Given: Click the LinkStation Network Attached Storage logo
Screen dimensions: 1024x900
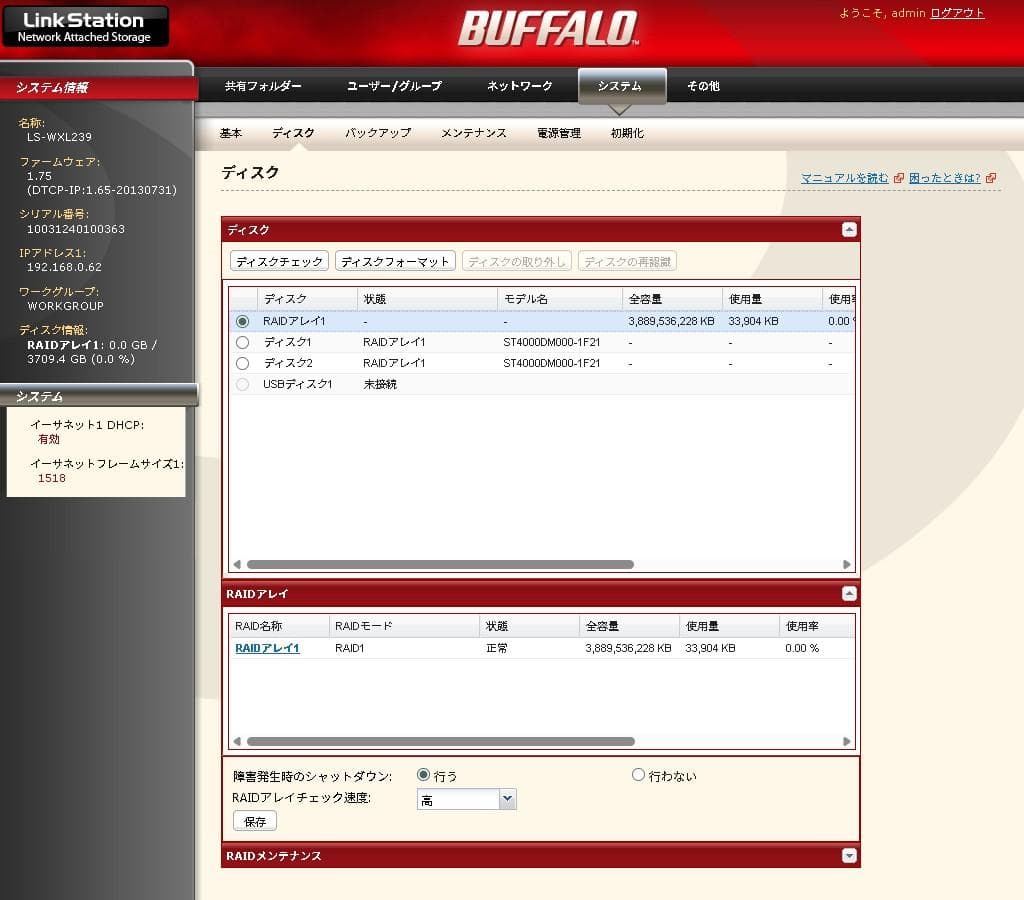Looking at the screenshot, I should pos(85,26).
